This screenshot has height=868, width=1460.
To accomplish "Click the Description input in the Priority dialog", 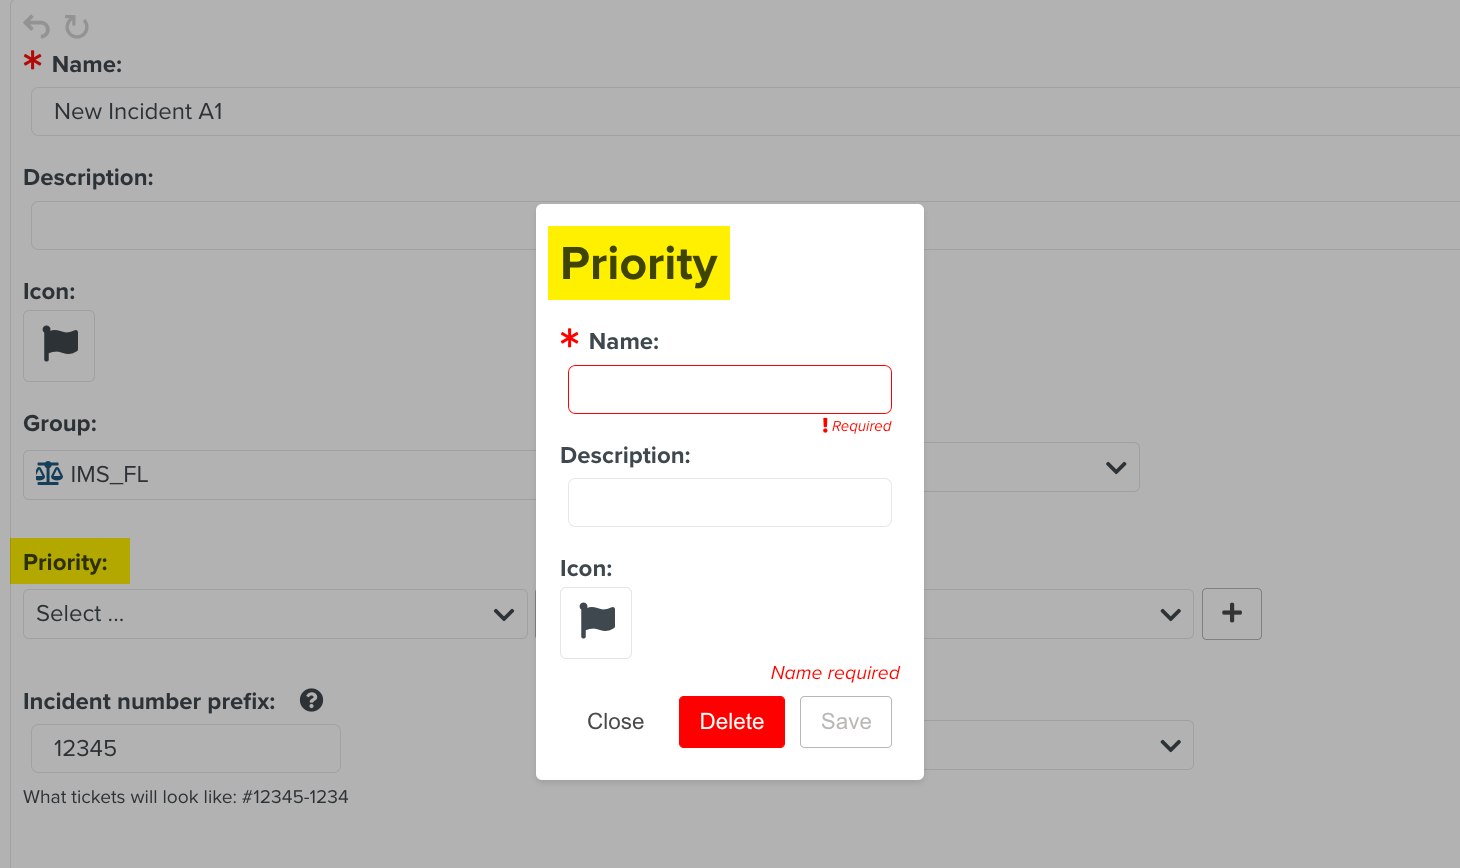I will pos(729,502).
